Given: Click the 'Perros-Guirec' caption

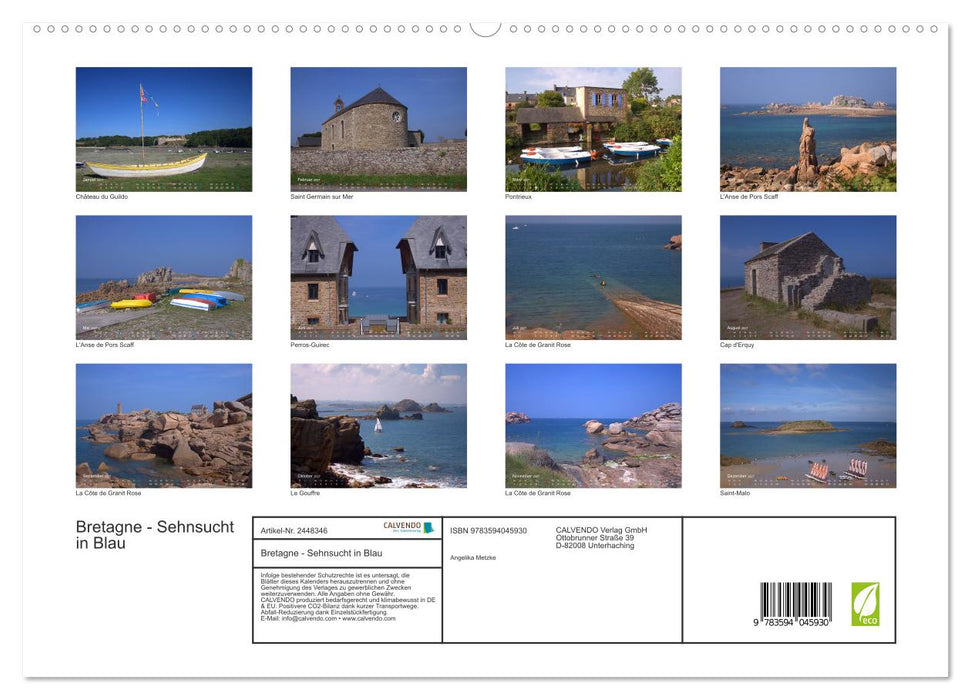Looking at the screenshot, I should (x=310, y=345).
